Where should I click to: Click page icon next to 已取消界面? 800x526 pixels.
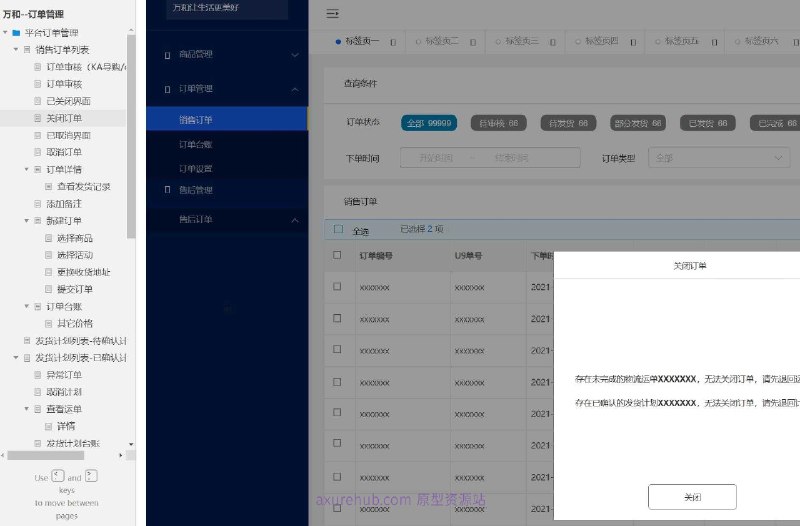pos(37,135)
